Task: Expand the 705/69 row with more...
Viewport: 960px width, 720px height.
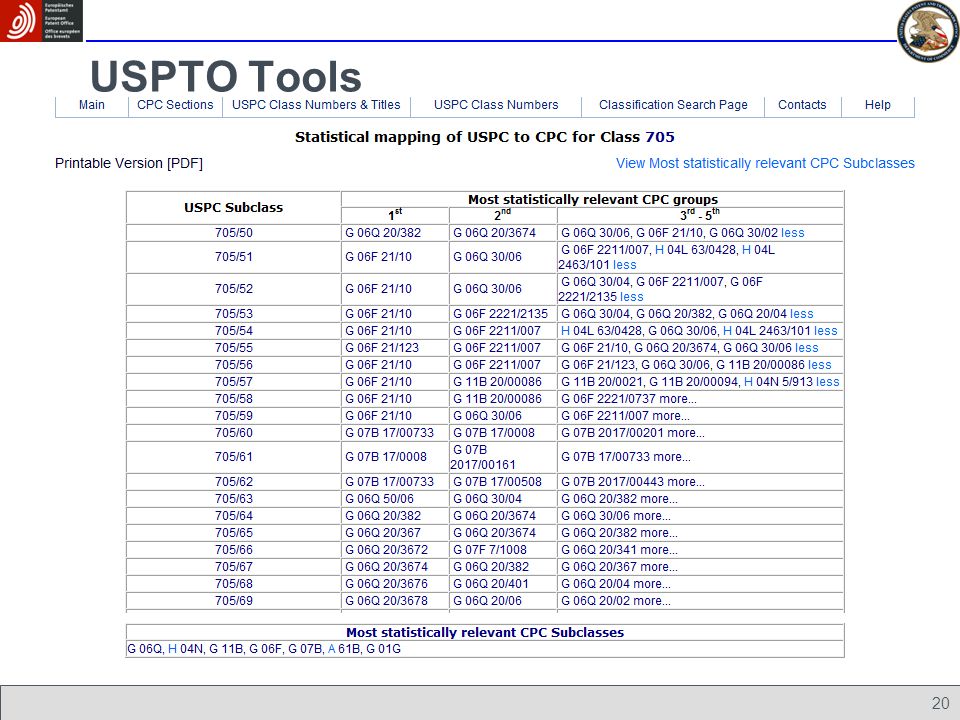Action: pos(652,601)
